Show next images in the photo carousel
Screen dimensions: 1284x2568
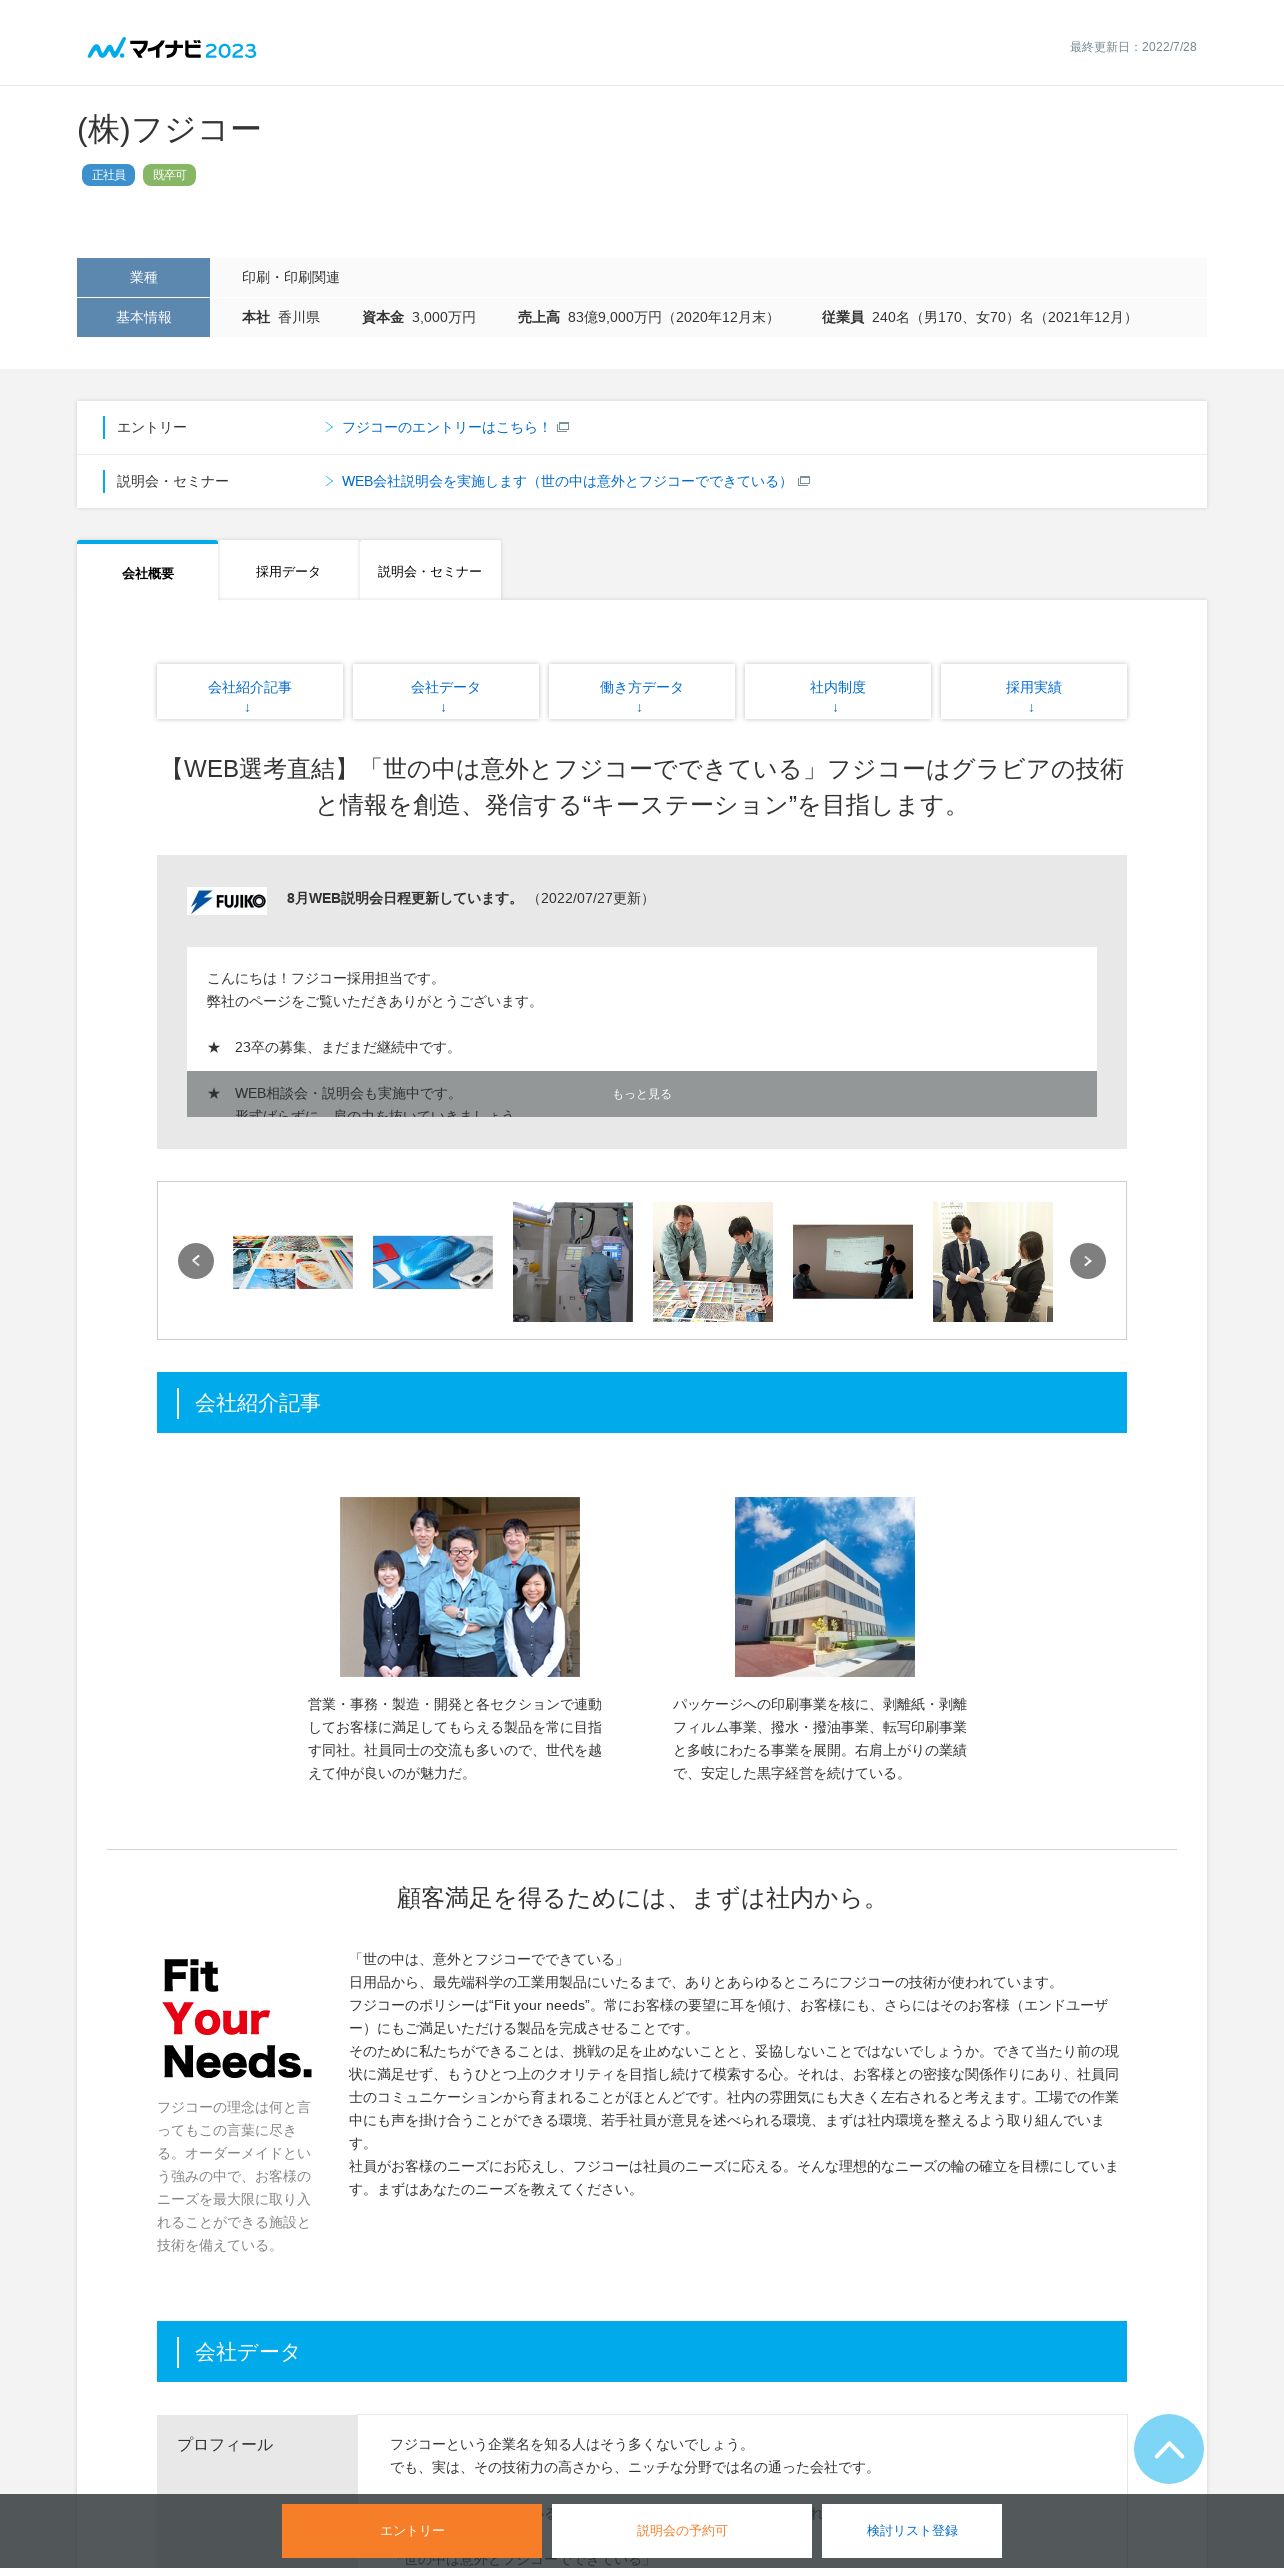tap(1088, 1260)
